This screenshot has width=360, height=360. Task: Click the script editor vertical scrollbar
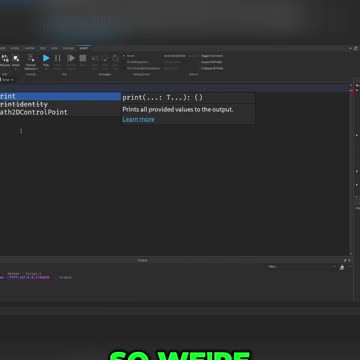[x=351, y=170]
